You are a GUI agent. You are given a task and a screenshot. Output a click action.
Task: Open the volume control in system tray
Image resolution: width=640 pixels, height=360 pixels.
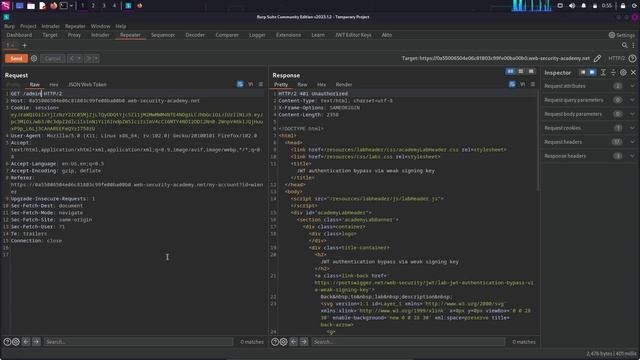tap(572, 6)
